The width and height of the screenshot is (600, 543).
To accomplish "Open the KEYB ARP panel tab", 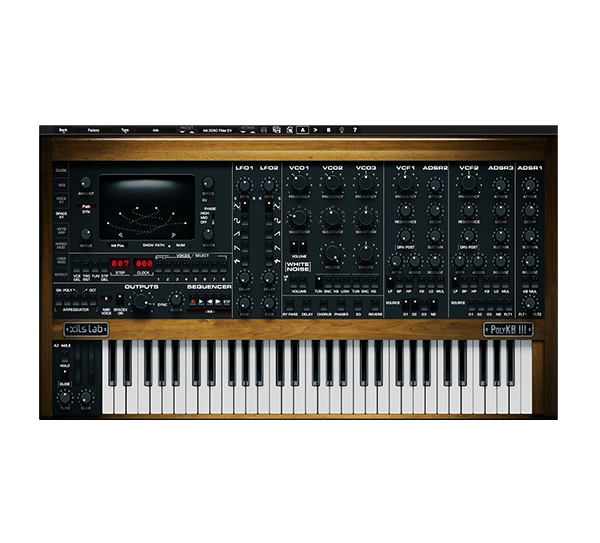I will pyautogui.click(x=61, y=230).
